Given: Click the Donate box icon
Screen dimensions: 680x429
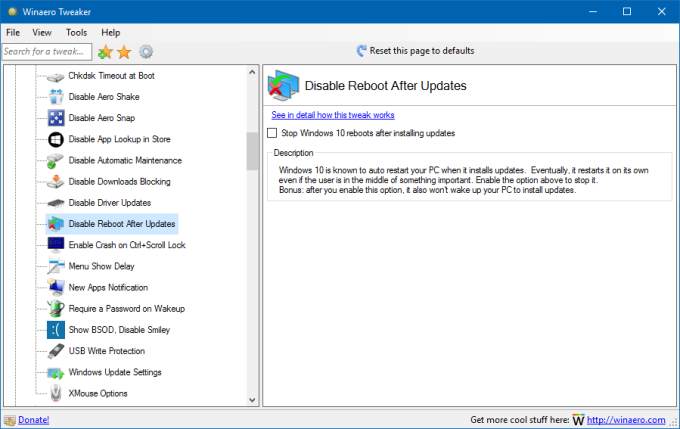Looking at the screenshot, I should [10, 420].
